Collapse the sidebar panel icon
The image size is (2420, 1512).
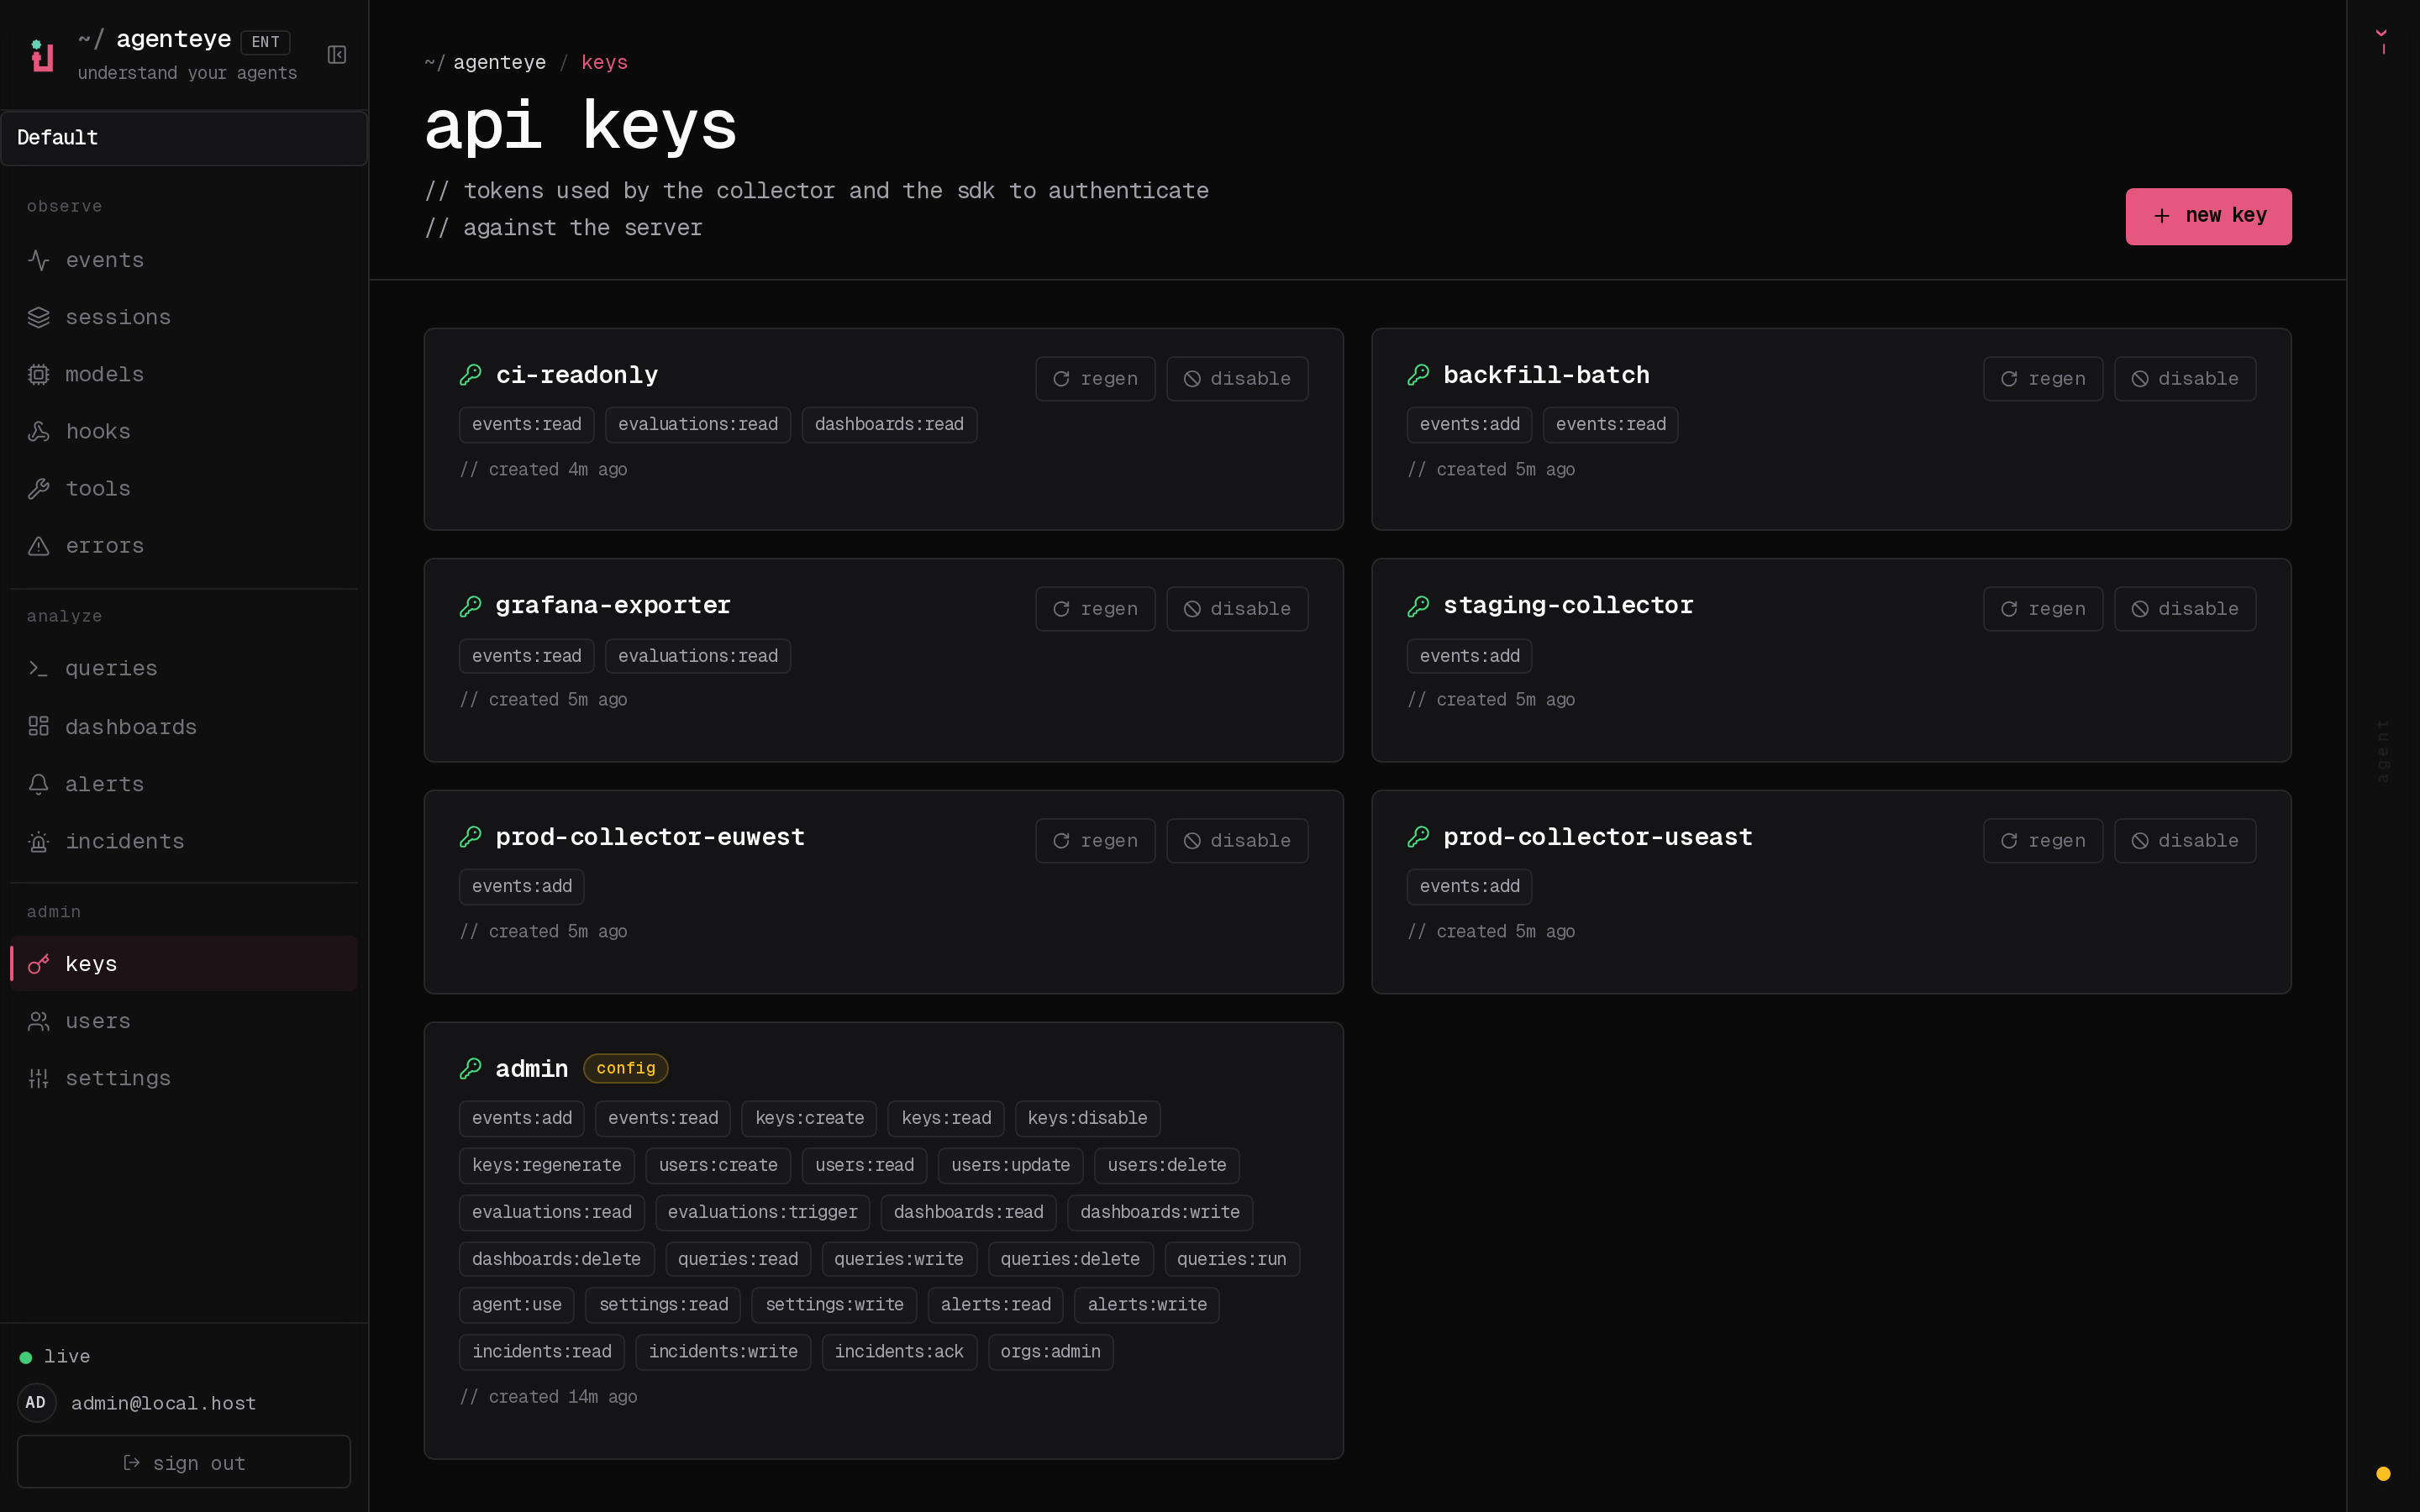(x=337, y=55)
